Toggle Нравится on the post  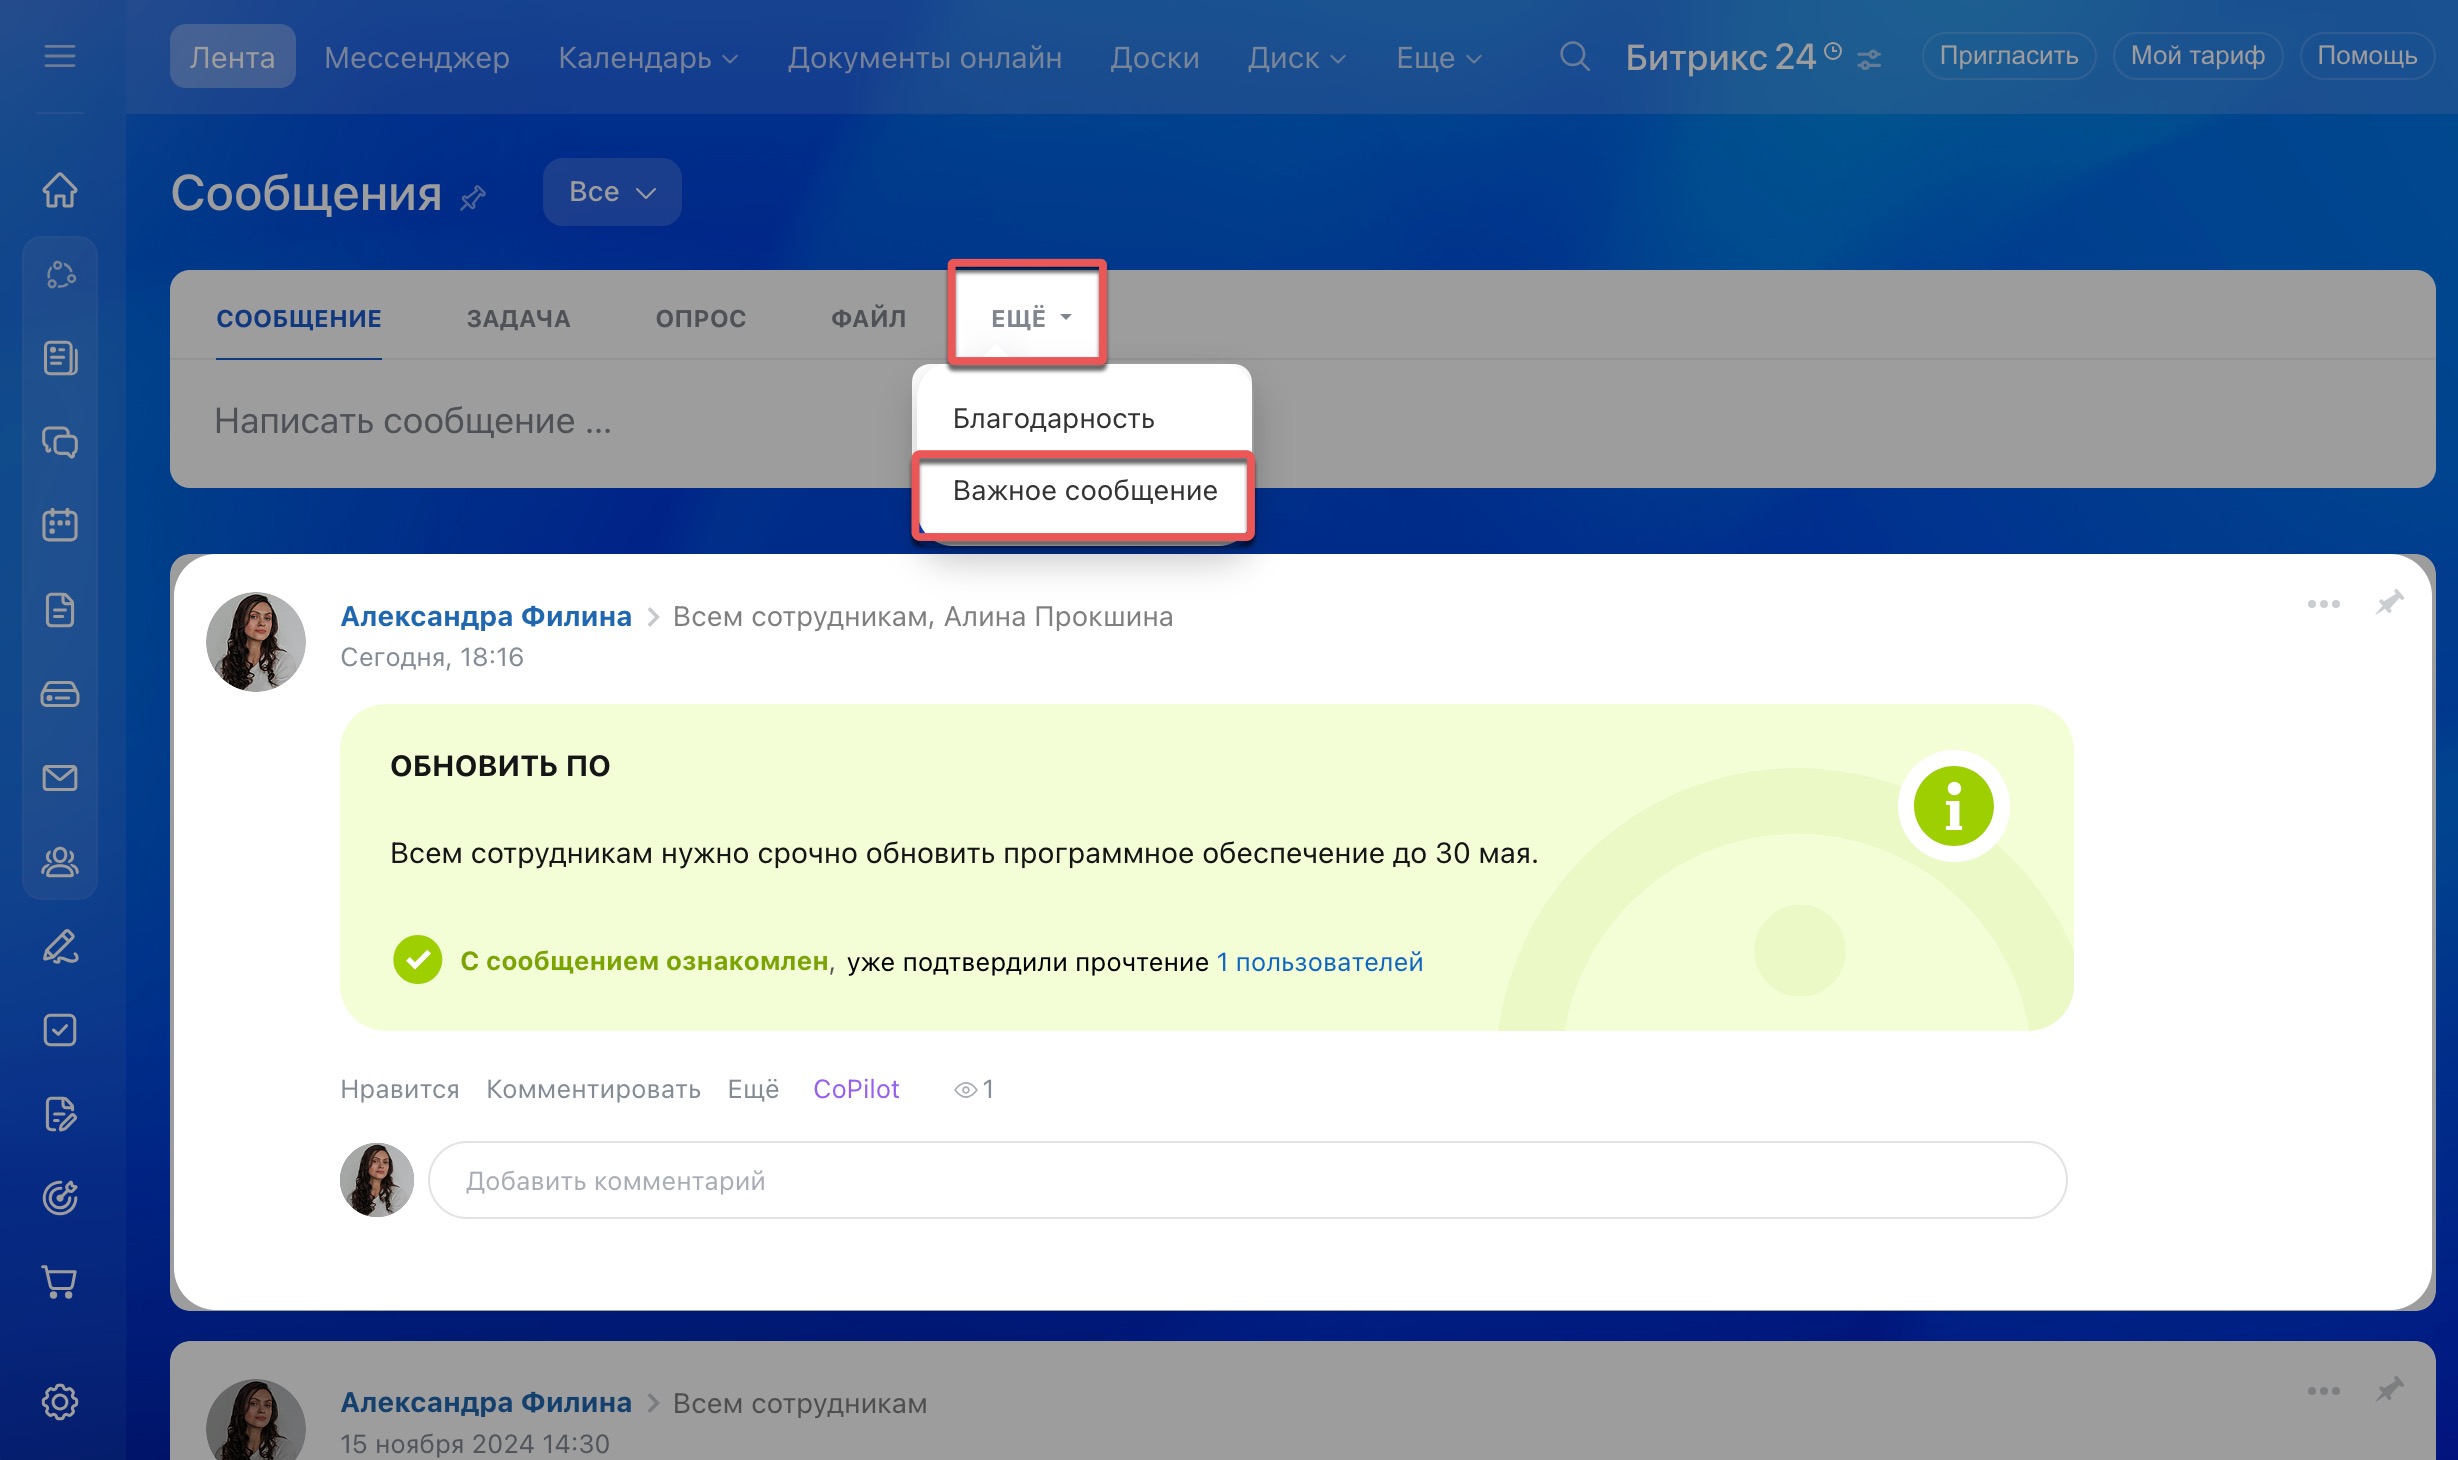click(399, 1089)
